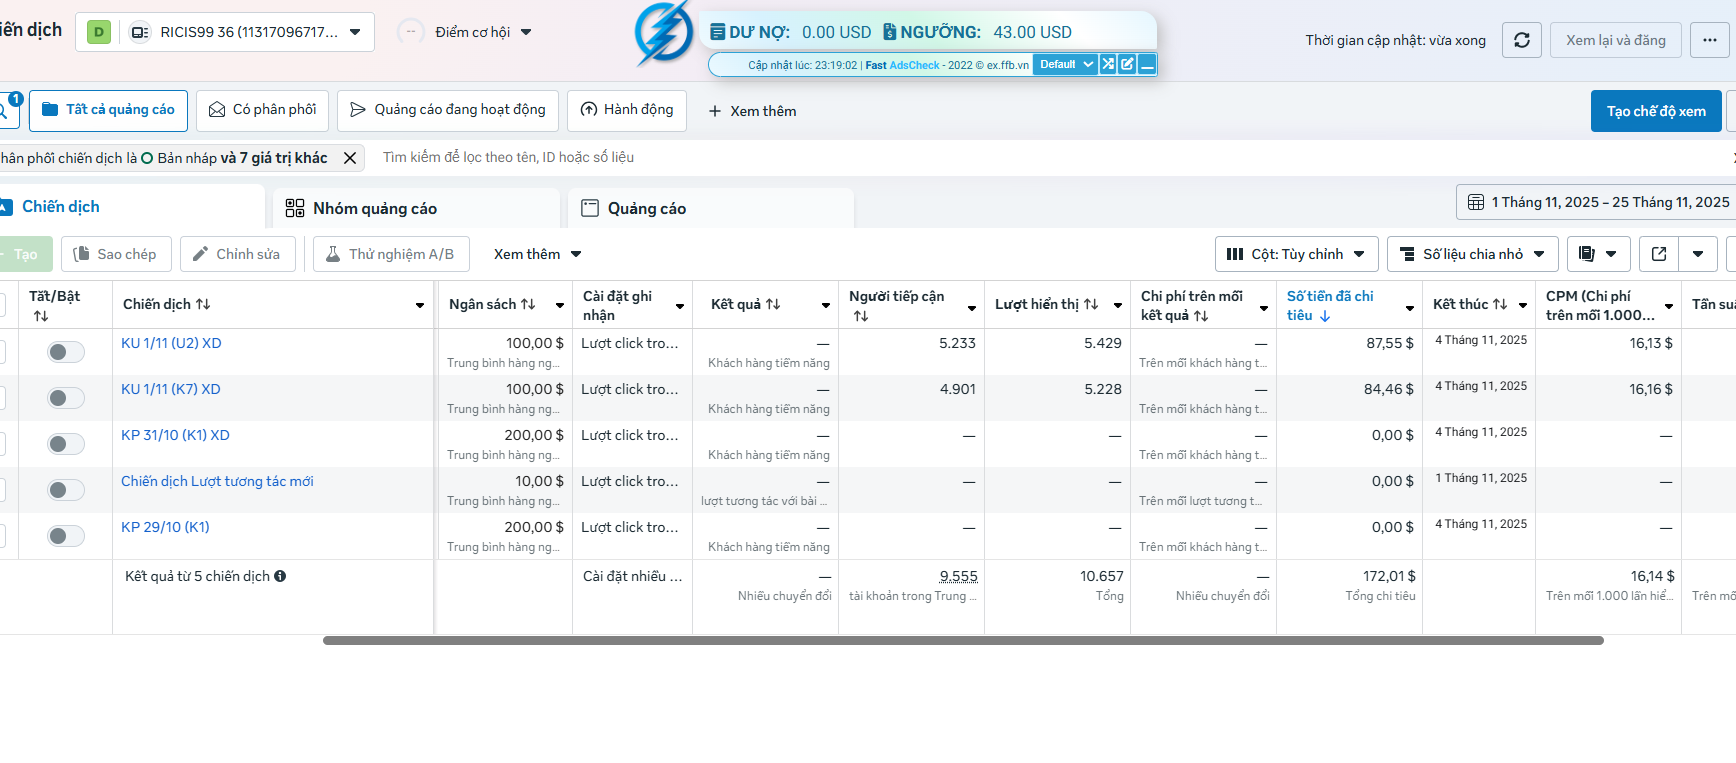
Task: Switch to Tất cả quảng cáo tab
Action: tap(109, 110)
